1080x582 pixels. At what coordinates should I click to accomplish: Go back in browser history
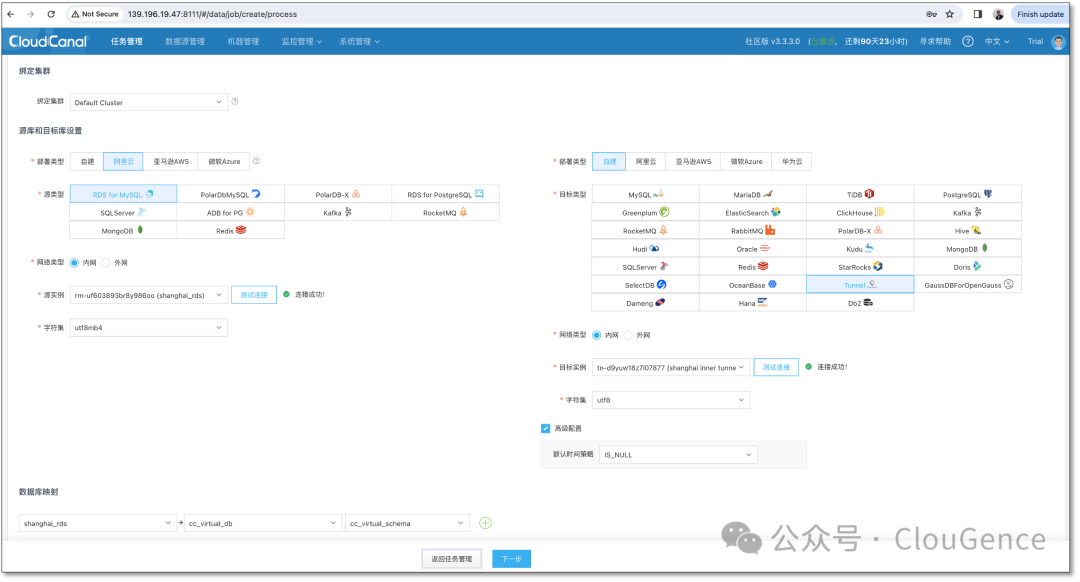11,14
